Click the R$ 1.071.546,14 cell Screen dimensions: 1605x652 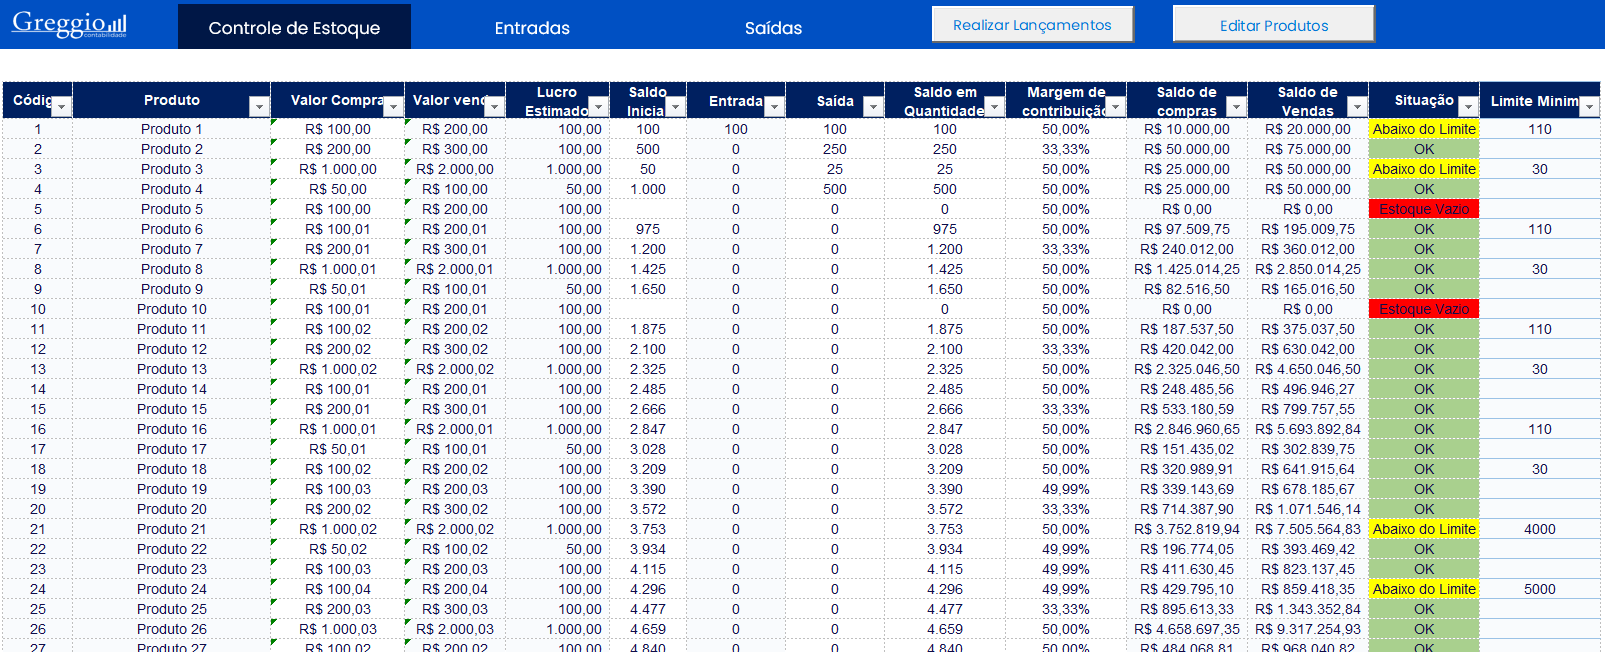pyautogui.click(x=1308, y=509)
